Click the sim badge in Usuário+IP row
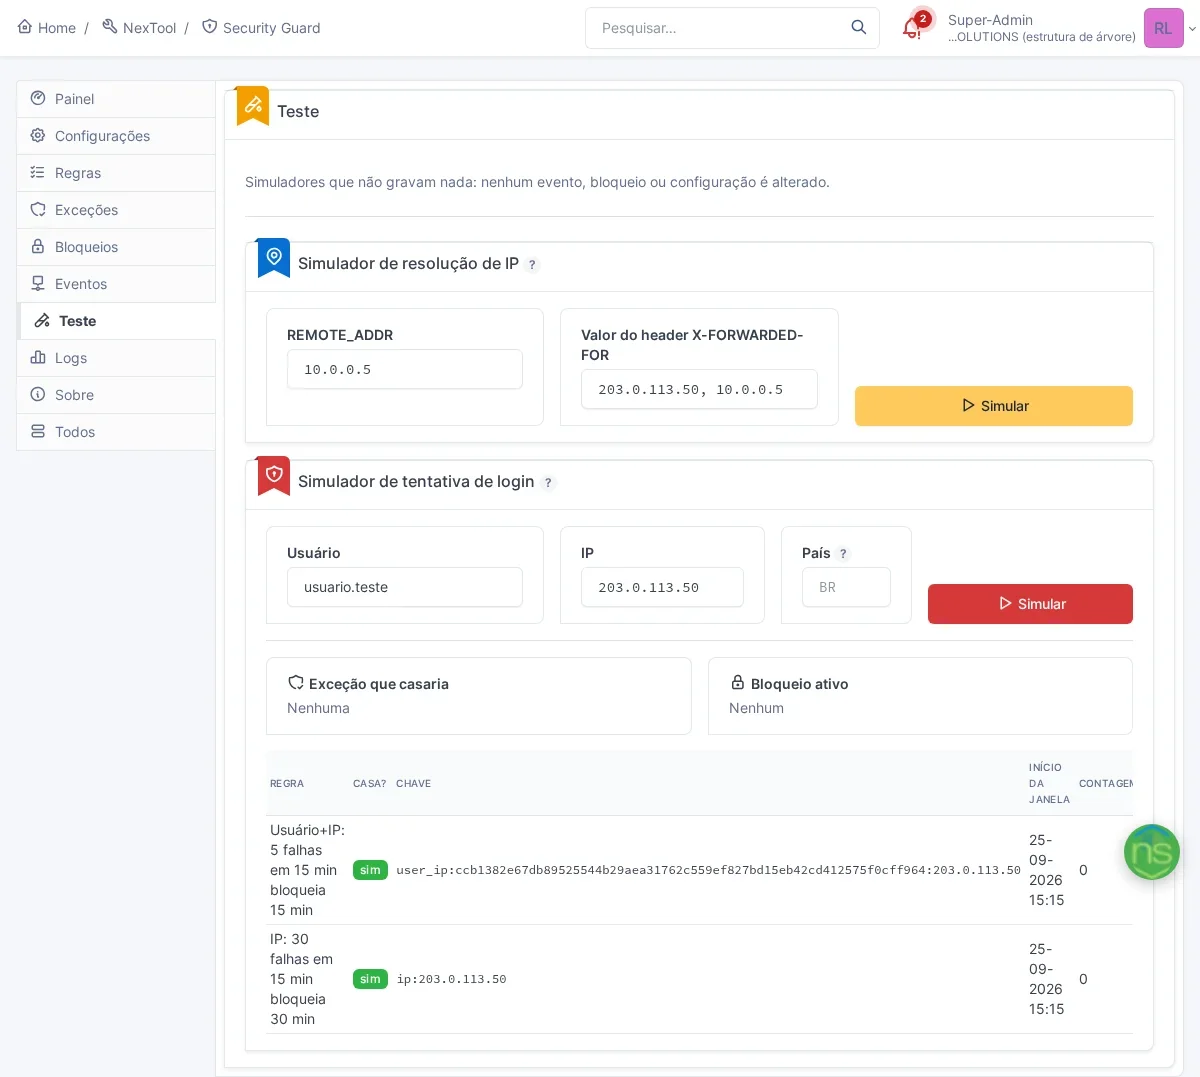This screenshot has width=1200, height=1077. [370, 870]
